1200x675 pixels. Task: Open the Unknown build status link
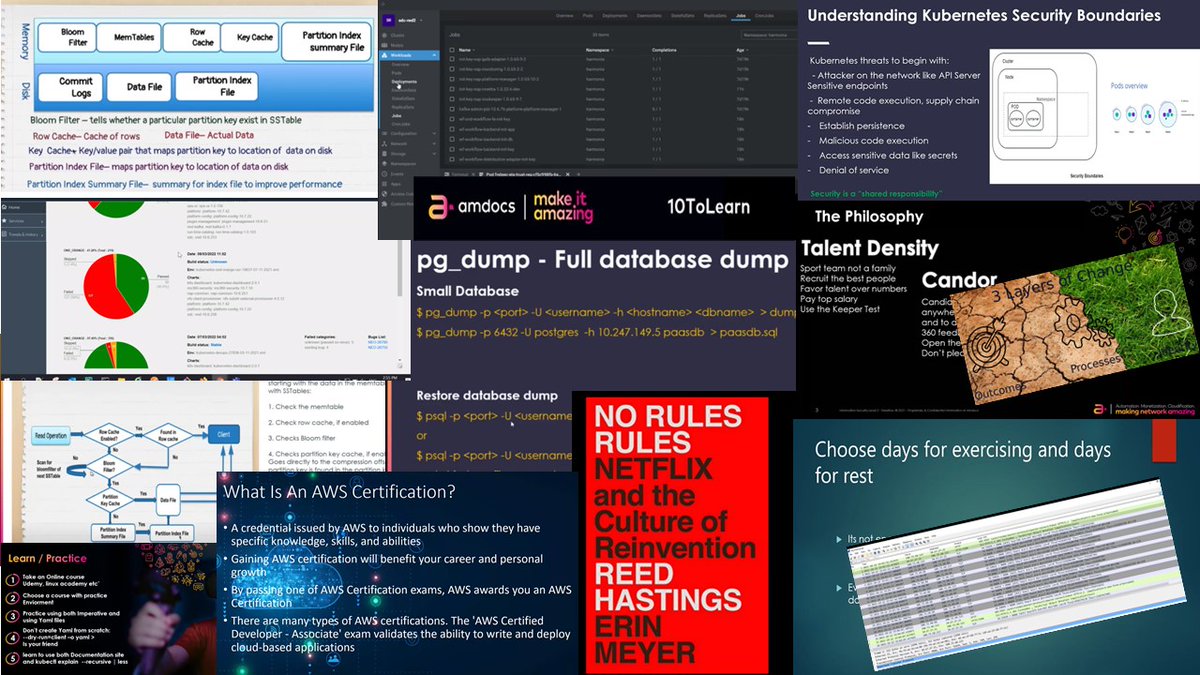pyautogui.click(x=218, y=262)
